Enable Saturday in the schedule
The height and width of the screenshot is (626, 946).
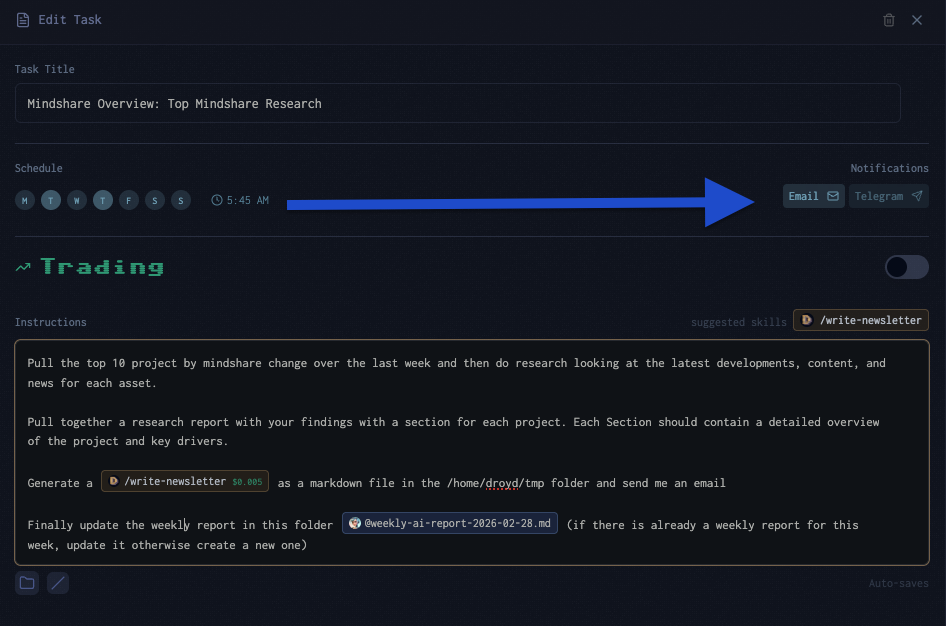click(x=155, y=200)
